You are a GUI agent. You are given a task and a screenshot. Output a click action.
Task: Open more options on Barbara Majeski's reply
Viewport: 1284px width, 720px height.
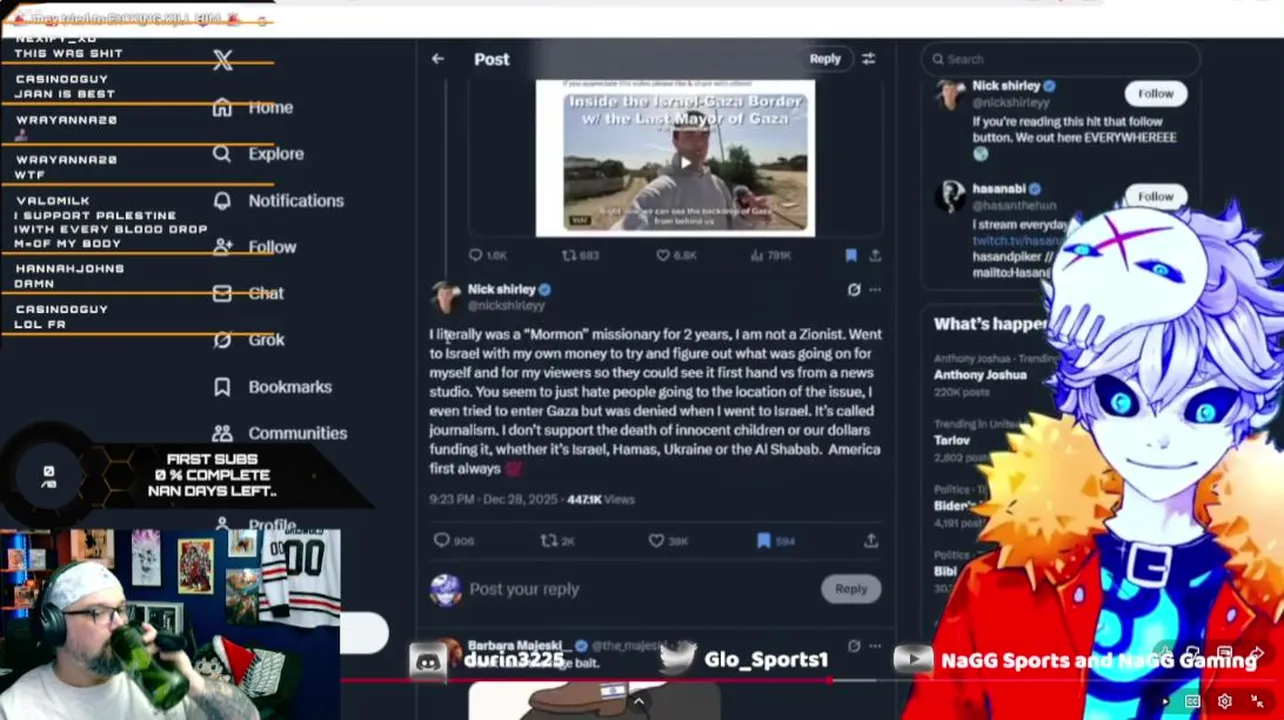(875, 646)
